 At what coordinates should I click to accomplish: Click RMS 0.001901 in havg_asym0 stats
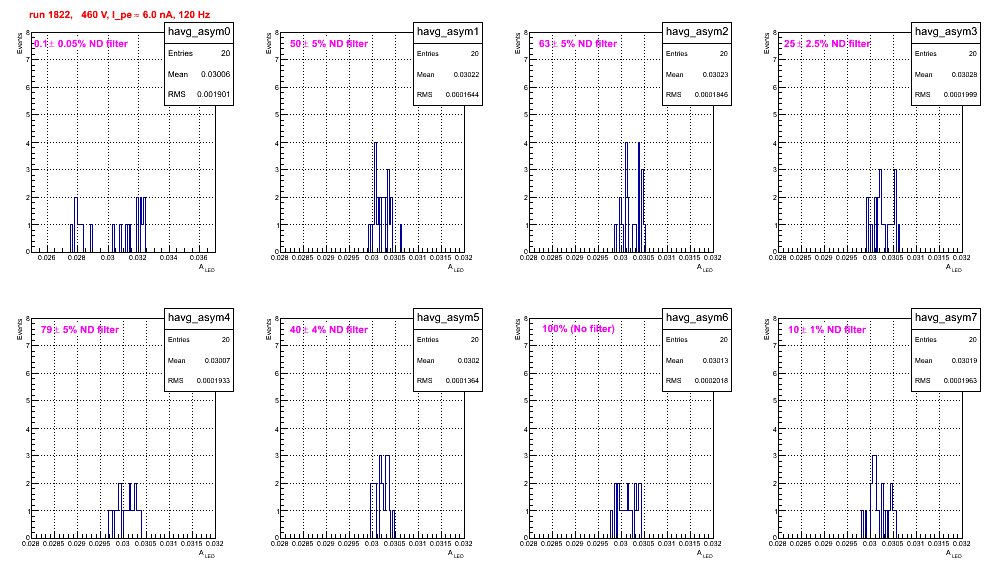click(199, 95)
